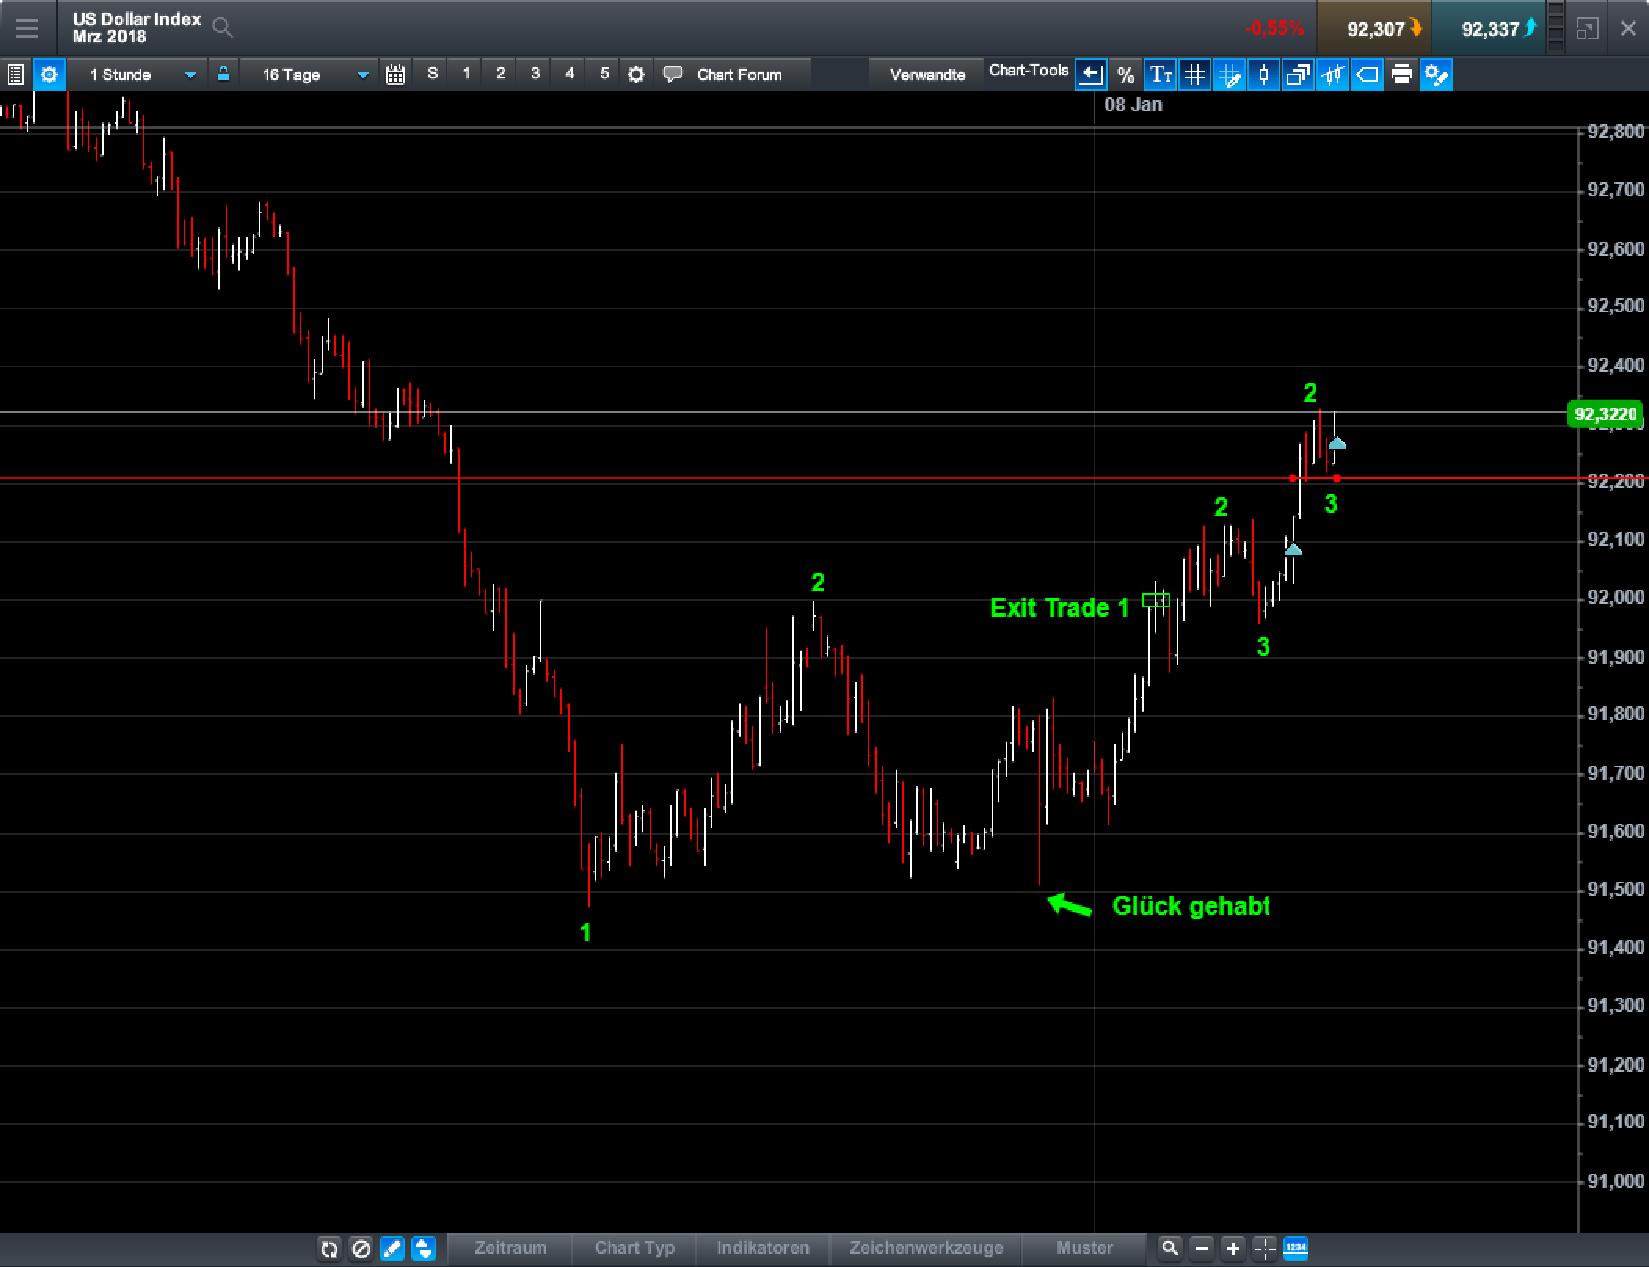Toggle the hamburger menu at top left
This screenshot has height=1267, width=1649.
tap(27, 28)
